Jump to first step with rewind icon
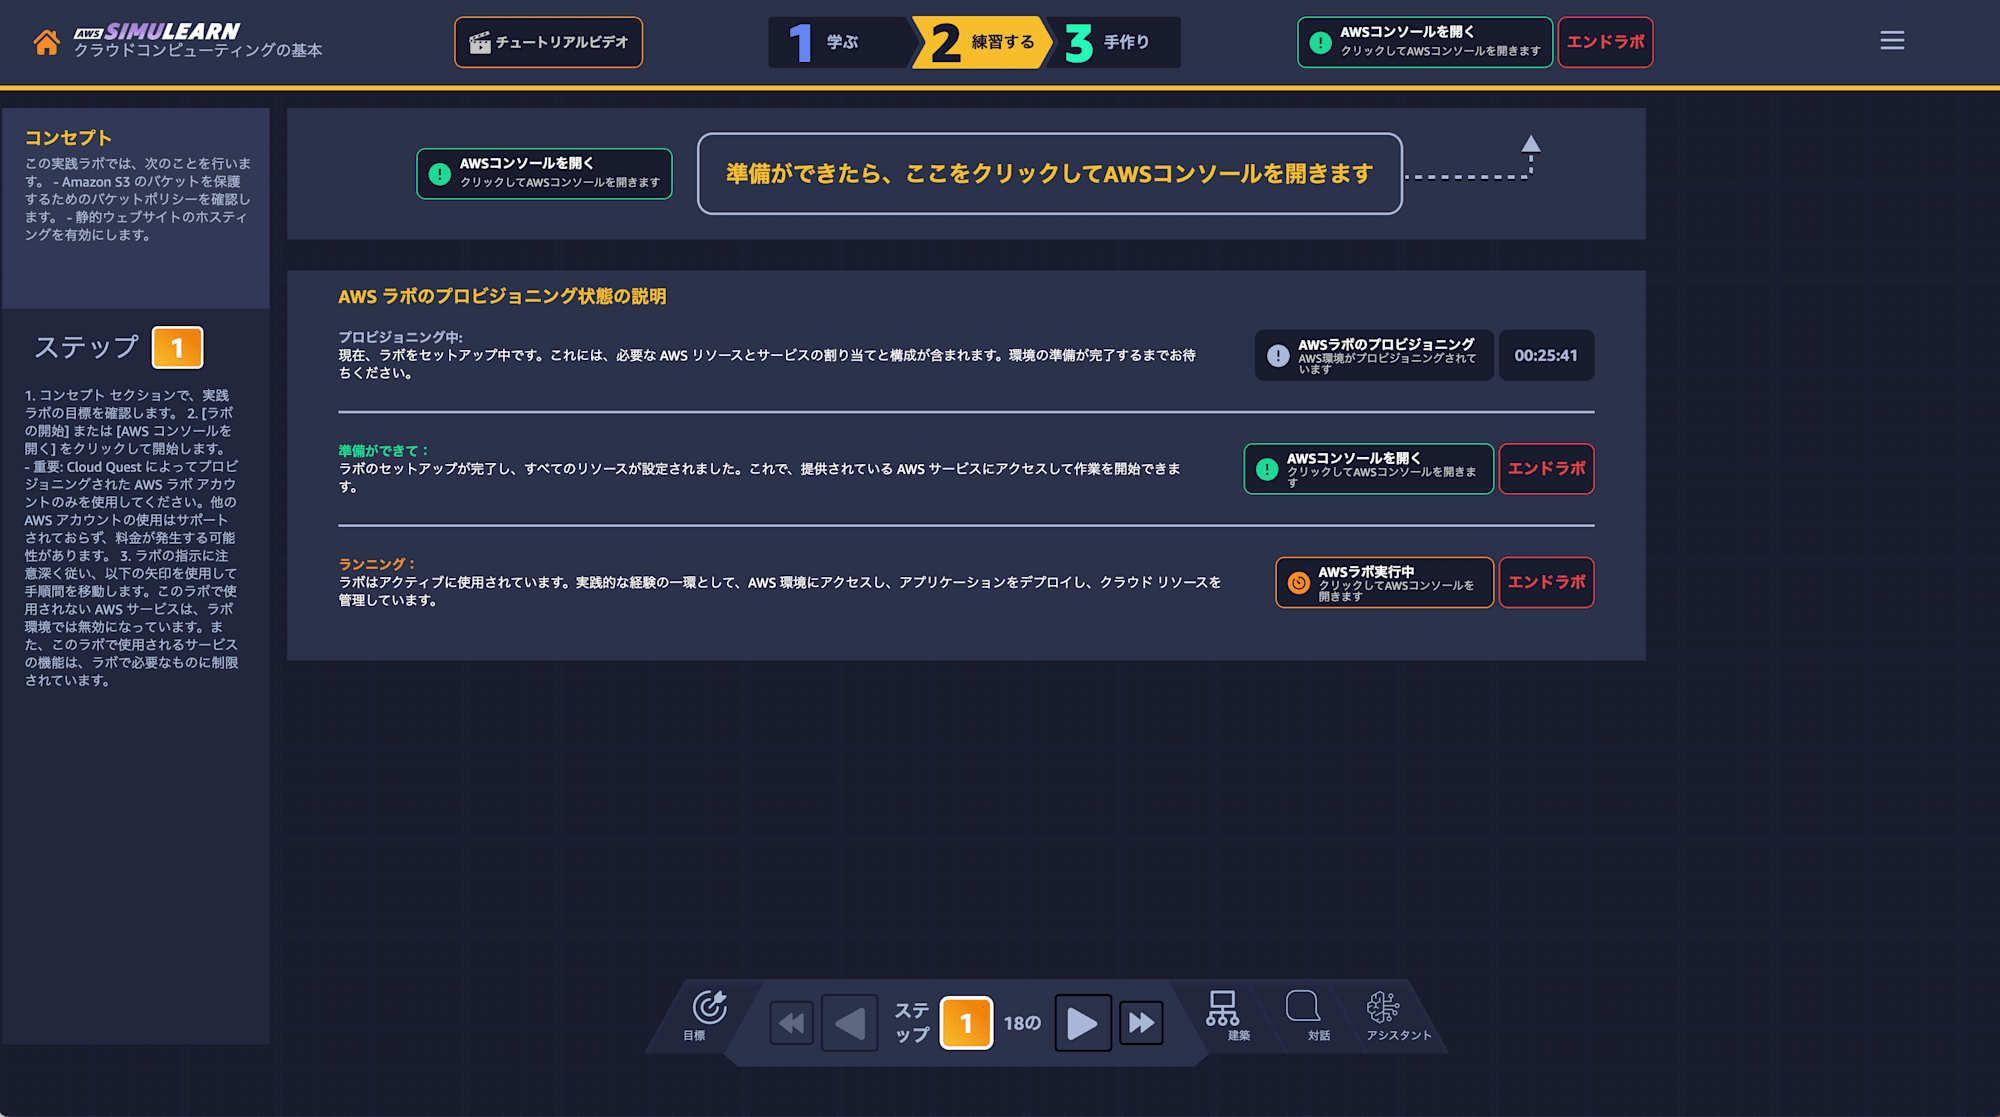Screen dimensions: 2000x1117 pos(792,1023)
